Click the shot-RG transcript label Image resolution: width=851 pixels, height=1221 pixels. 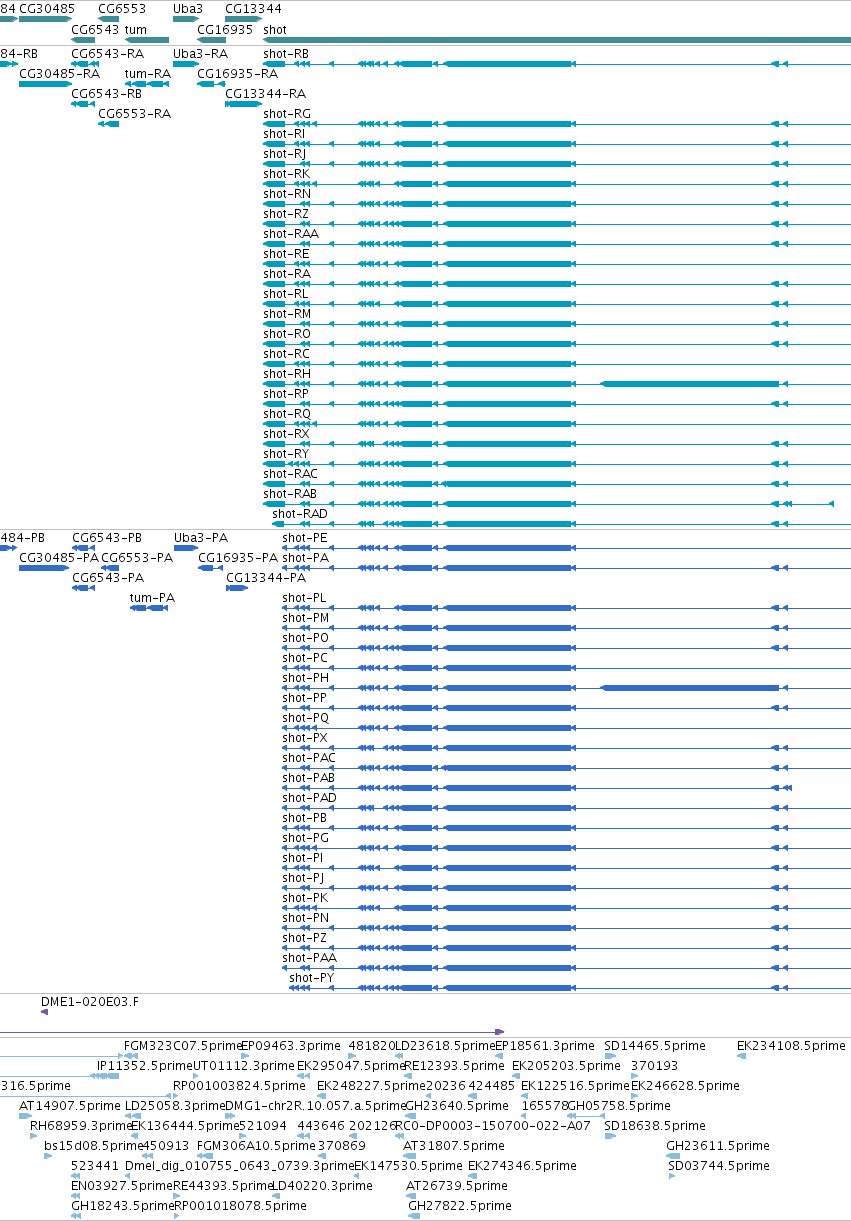click(x=287, y=114)
